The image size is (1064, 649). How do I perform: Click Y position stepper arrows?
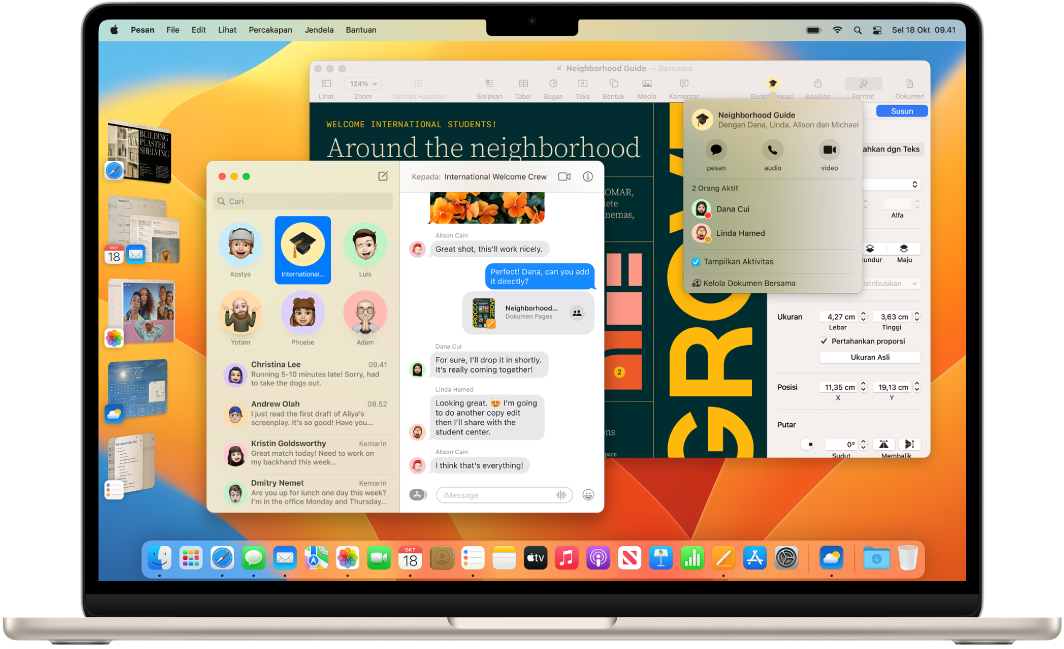point(917,386)
